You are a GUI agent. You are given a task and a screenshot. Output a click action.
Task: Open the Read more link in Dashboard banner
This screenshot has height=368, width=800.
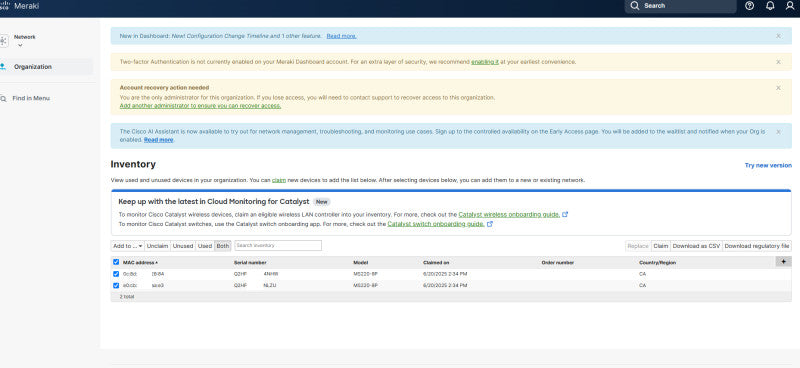341,36
